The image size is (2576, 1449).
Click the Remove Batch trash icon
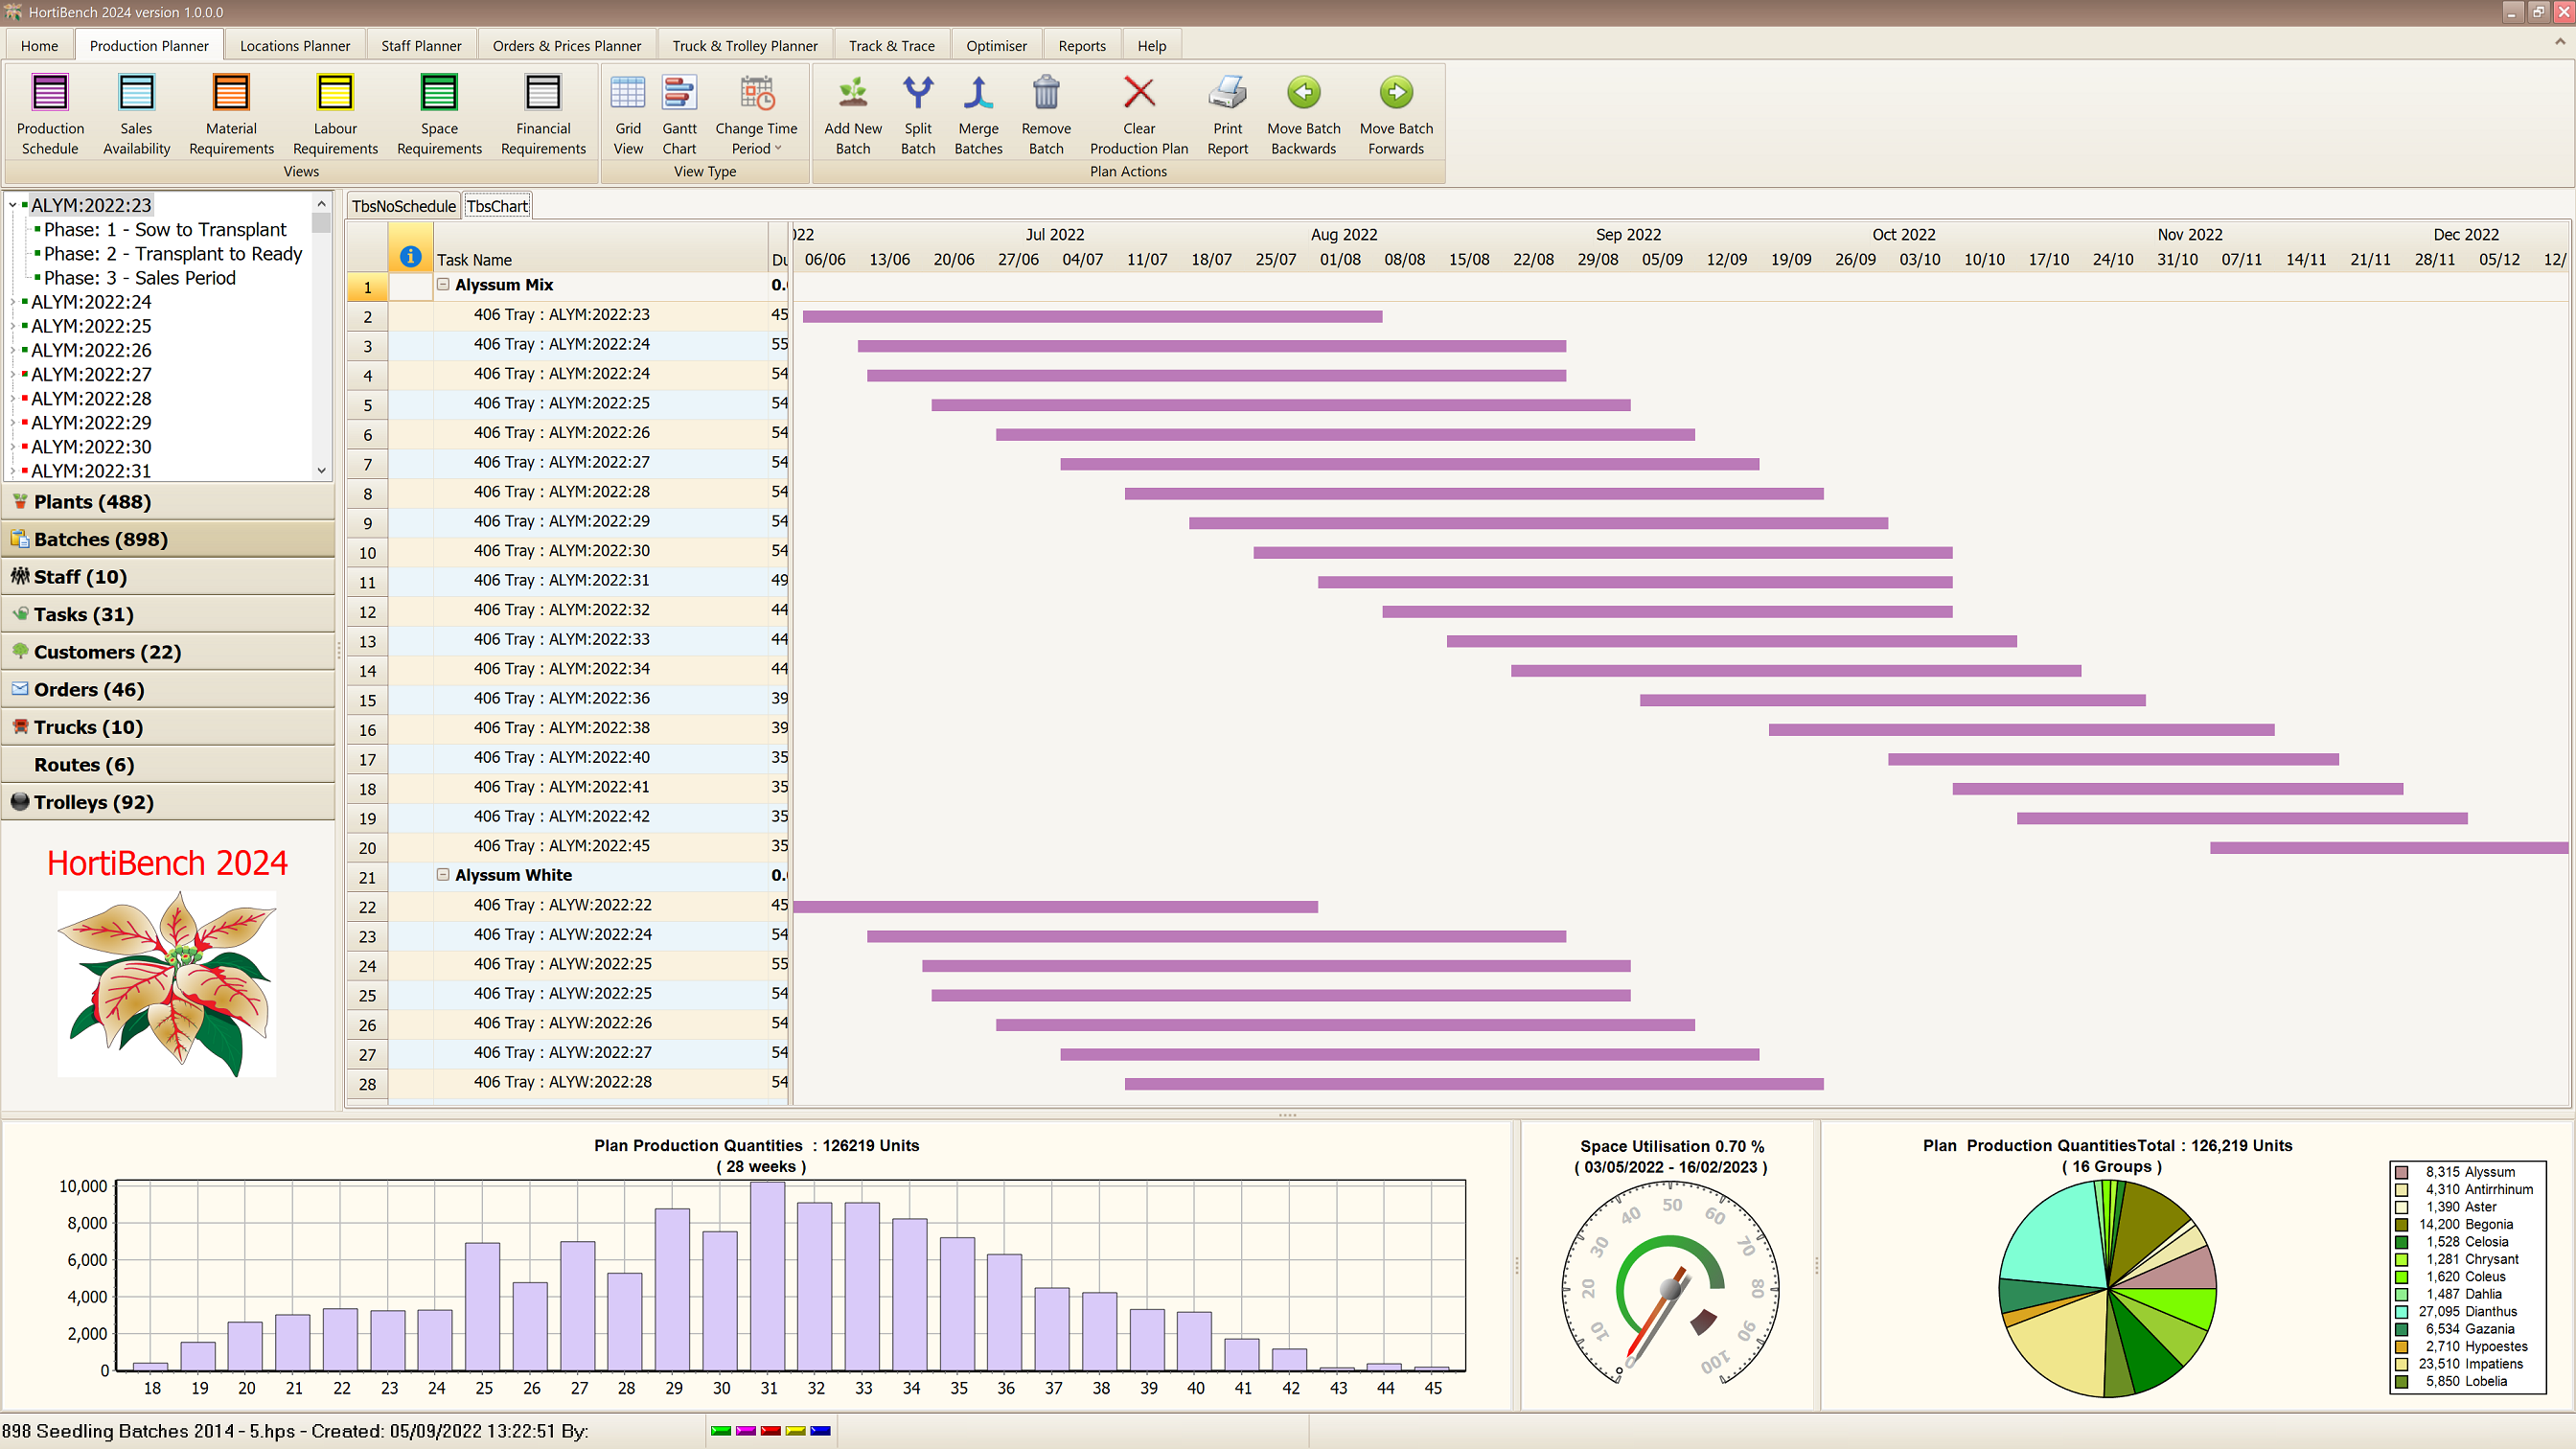[1045, 94]
